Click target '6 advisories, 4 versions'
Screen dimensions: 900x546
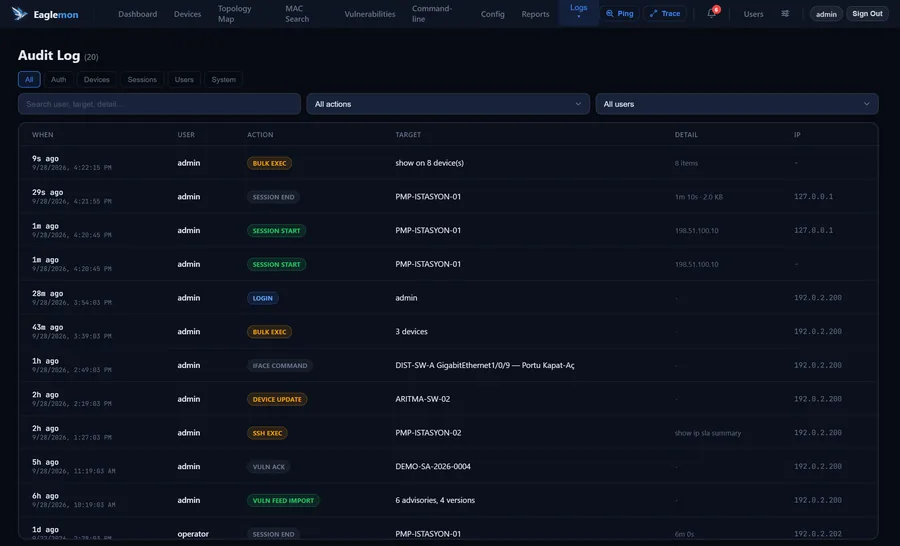(435, 501)
